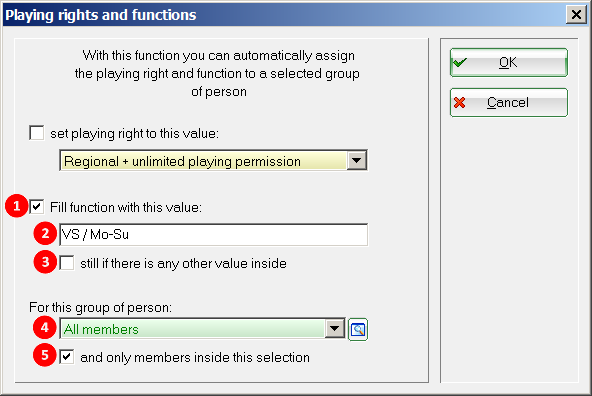Screen dimensions: 592x396
Task: Open the magnifier search icon beside All members
Action: tap(358, 330)
